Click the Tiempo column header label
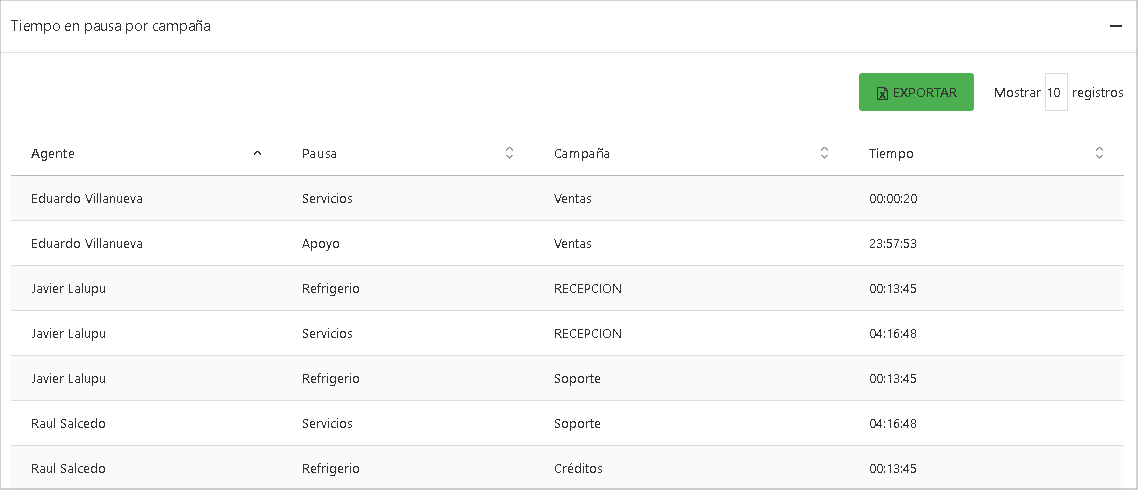Image resolution: width=1138 pixels, height=490 pixels. pyautogui.click(x=891, y=153)
